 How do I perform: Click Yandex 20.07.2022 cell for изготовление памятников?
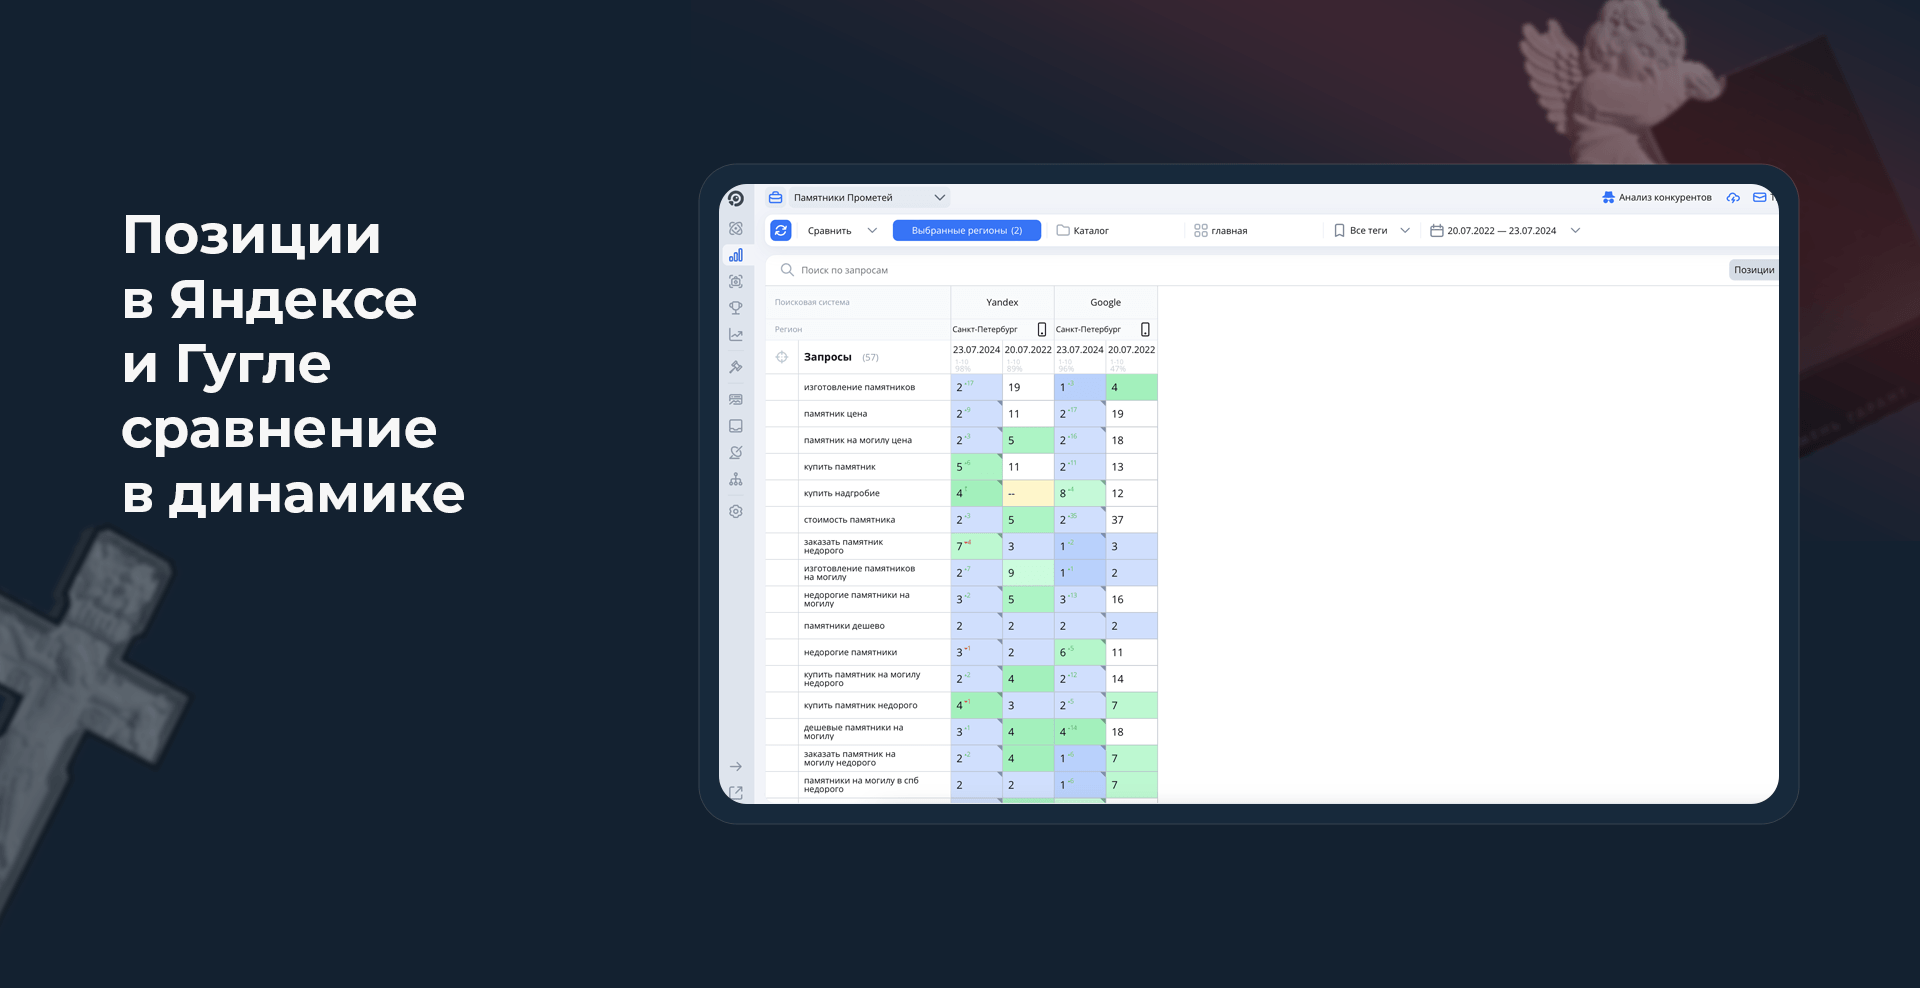1028,387
